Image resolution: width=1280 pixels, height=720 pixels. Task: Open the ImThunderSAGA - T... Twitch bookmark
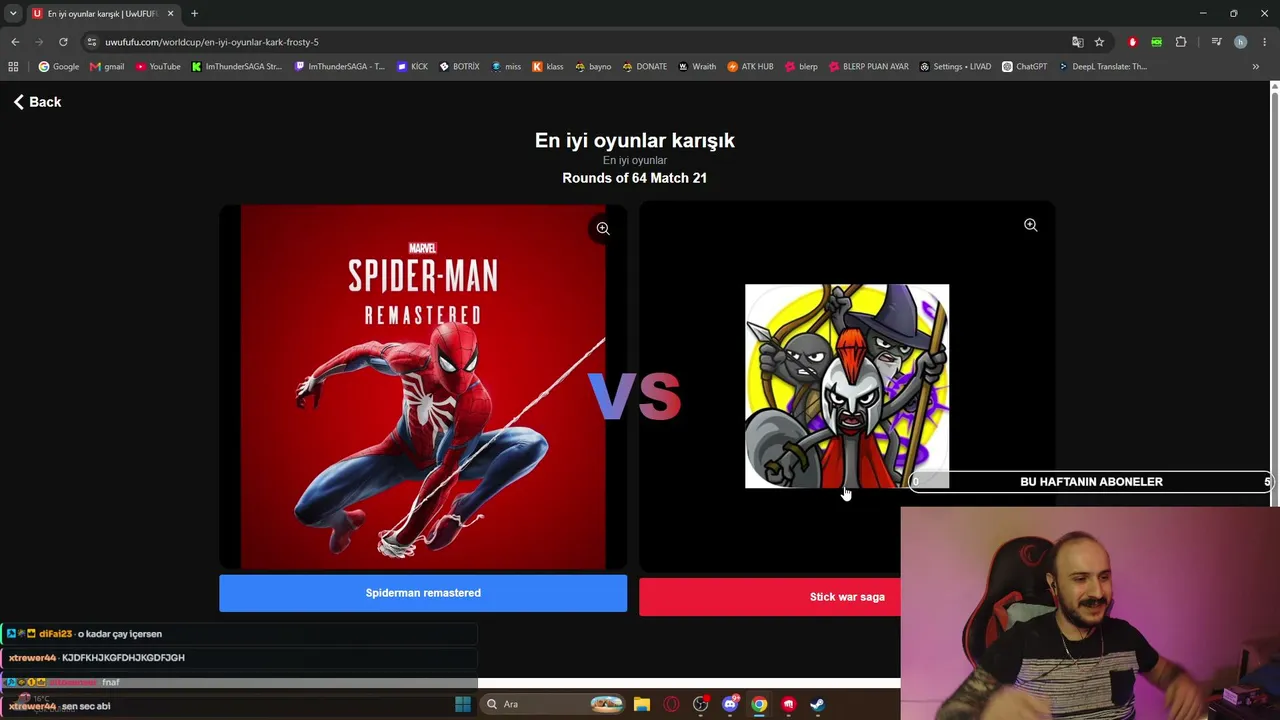coord(340,67)
